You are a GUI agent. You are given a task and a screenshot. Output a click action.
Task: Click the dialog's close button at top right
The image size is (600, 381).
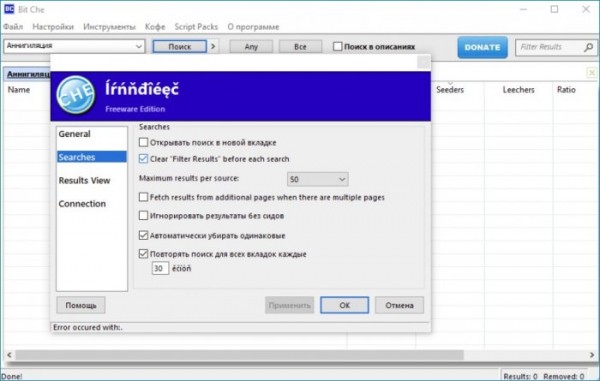(423, 62)
